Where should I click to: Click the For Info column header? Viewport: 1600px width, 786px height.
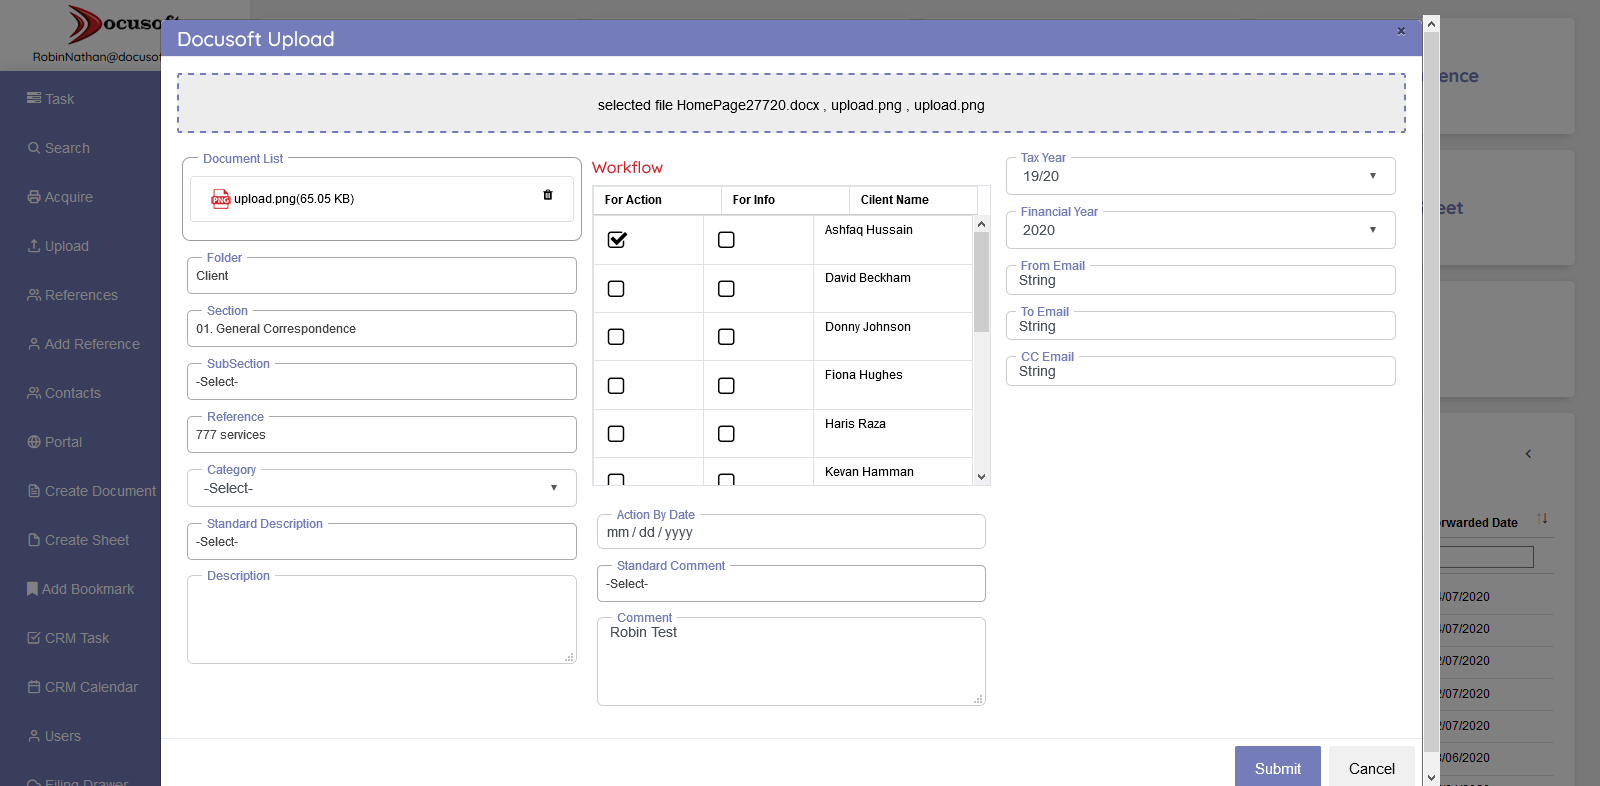click(785, 200)
